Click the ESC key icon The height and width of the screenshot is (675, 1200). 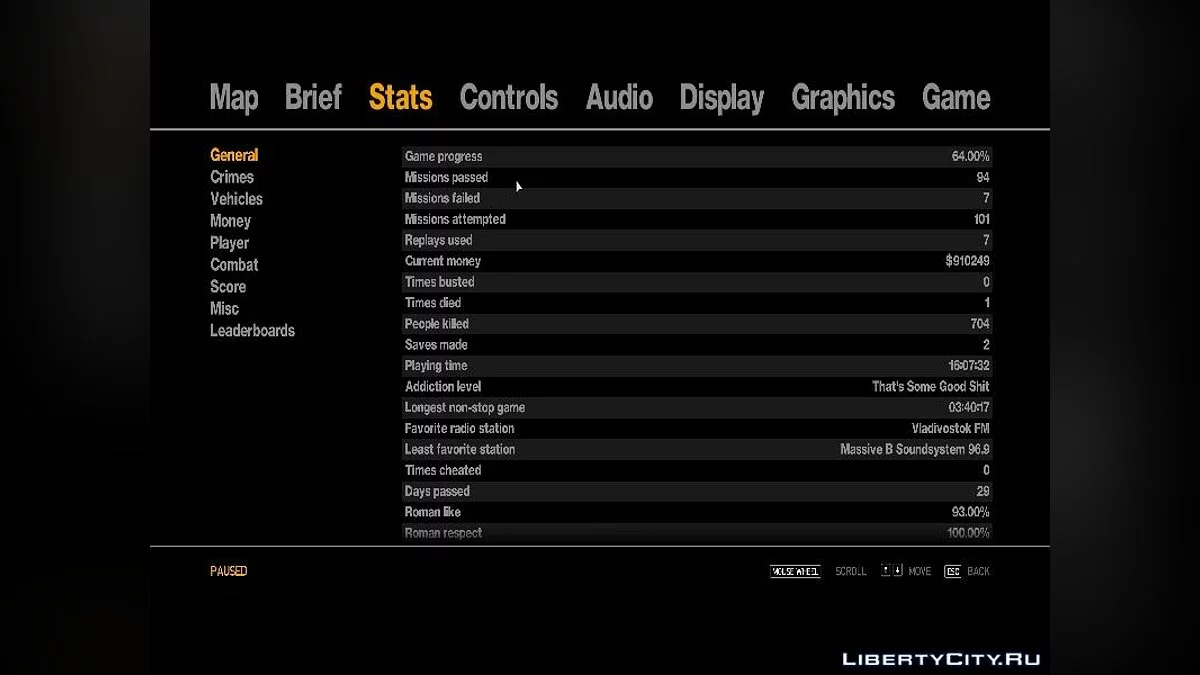coord(952,571)
